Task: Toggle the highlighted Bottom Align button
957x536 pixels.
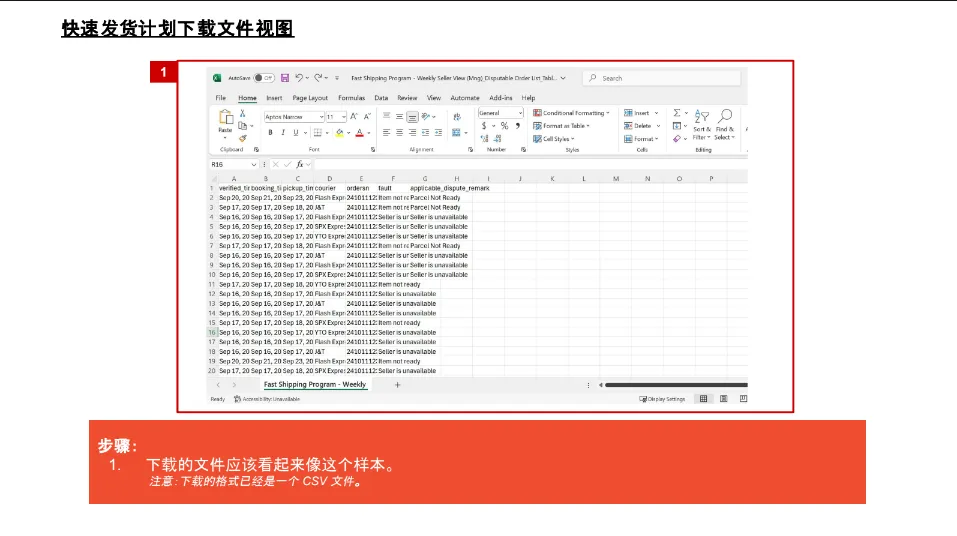Action: pos(413,116)
